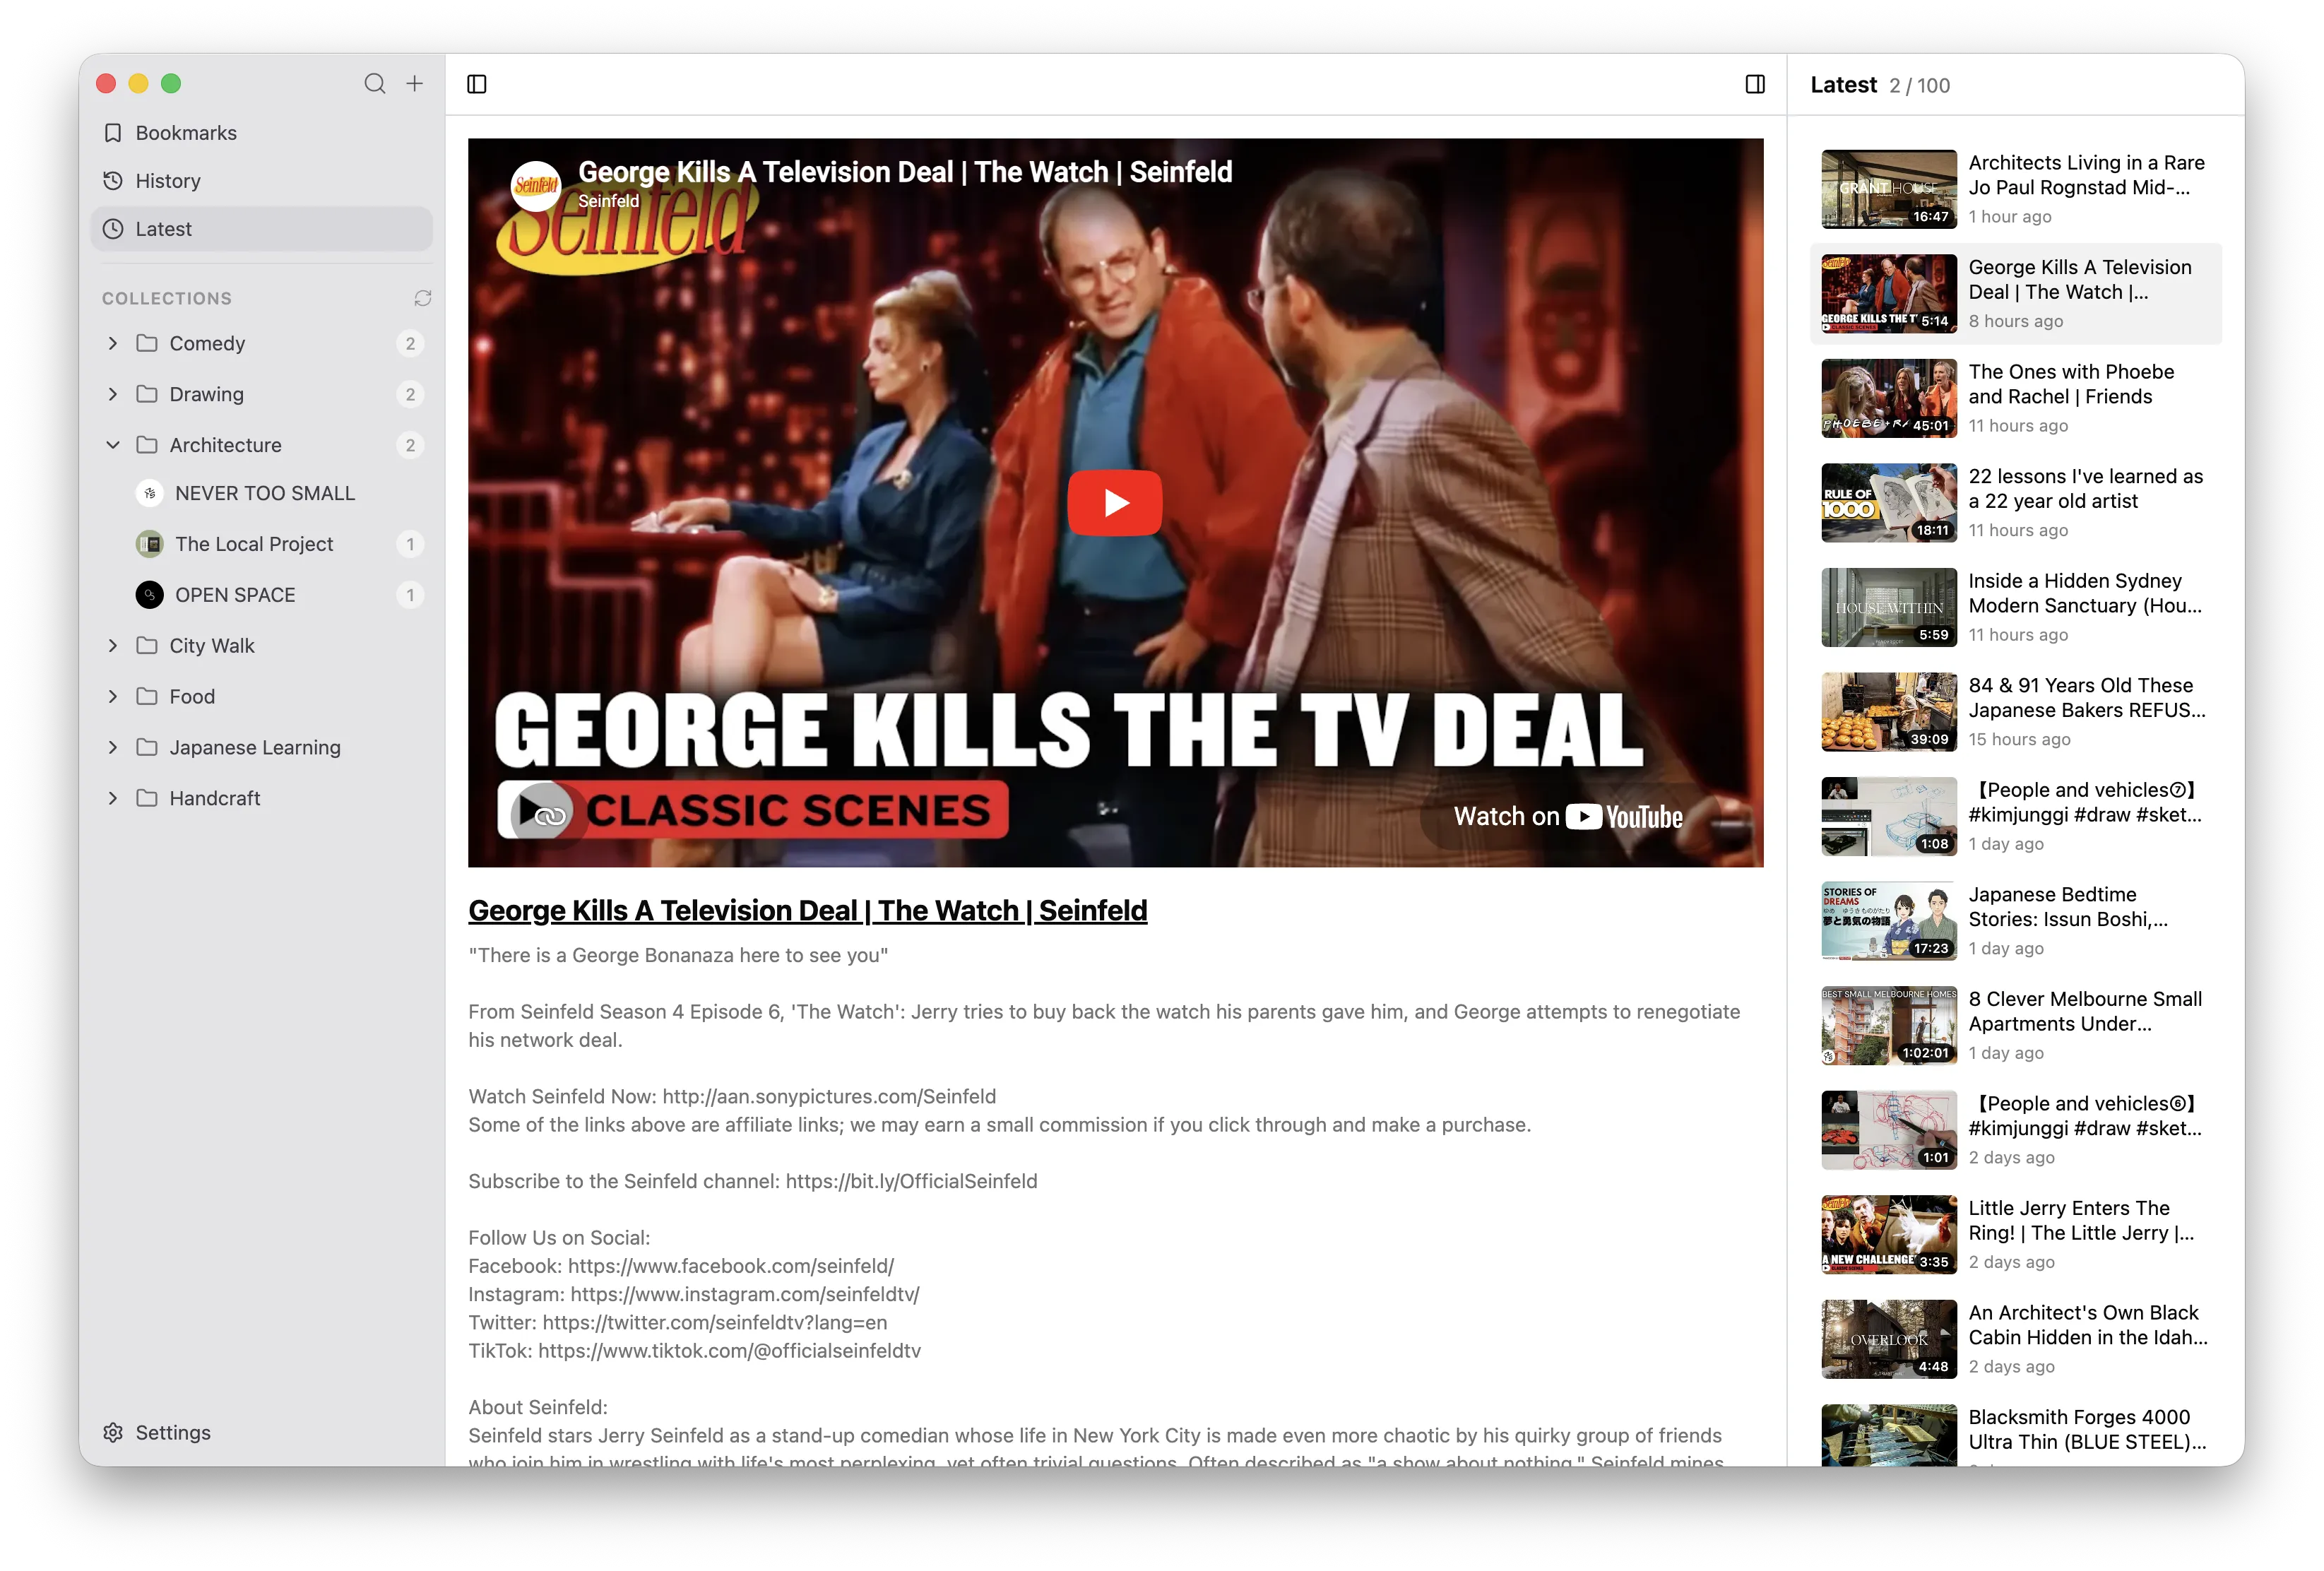Select 84 & 91 Years Old Japanese Bakers video

[2016, 712]
